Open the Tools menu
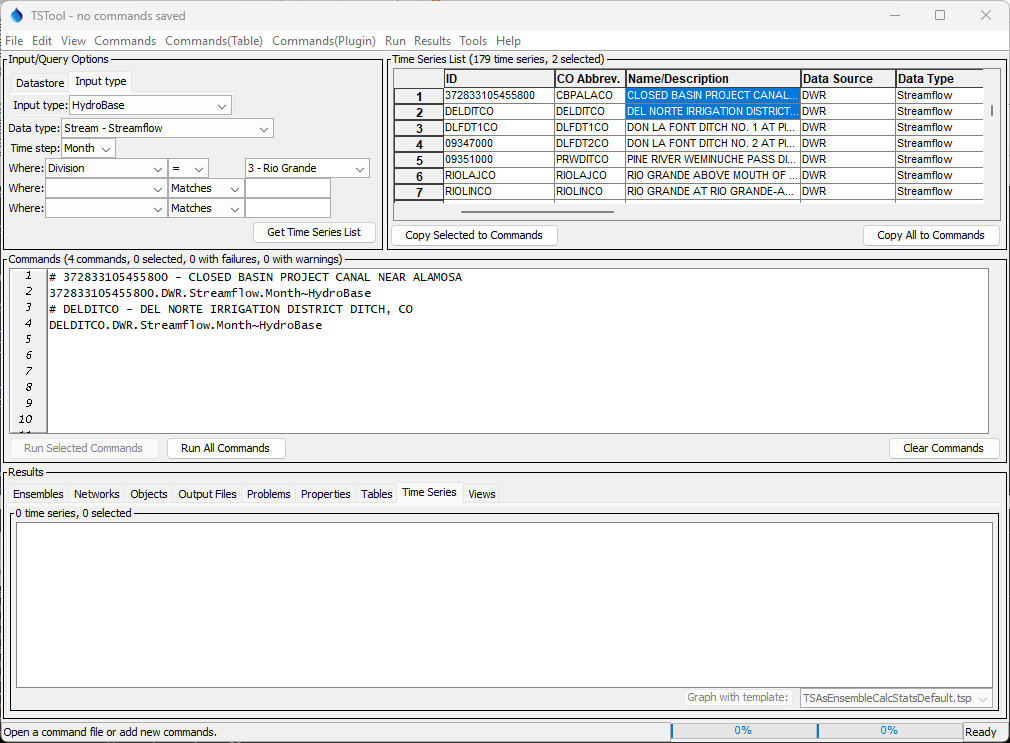This screenshot has height=743, width=1010. [473, 41]
